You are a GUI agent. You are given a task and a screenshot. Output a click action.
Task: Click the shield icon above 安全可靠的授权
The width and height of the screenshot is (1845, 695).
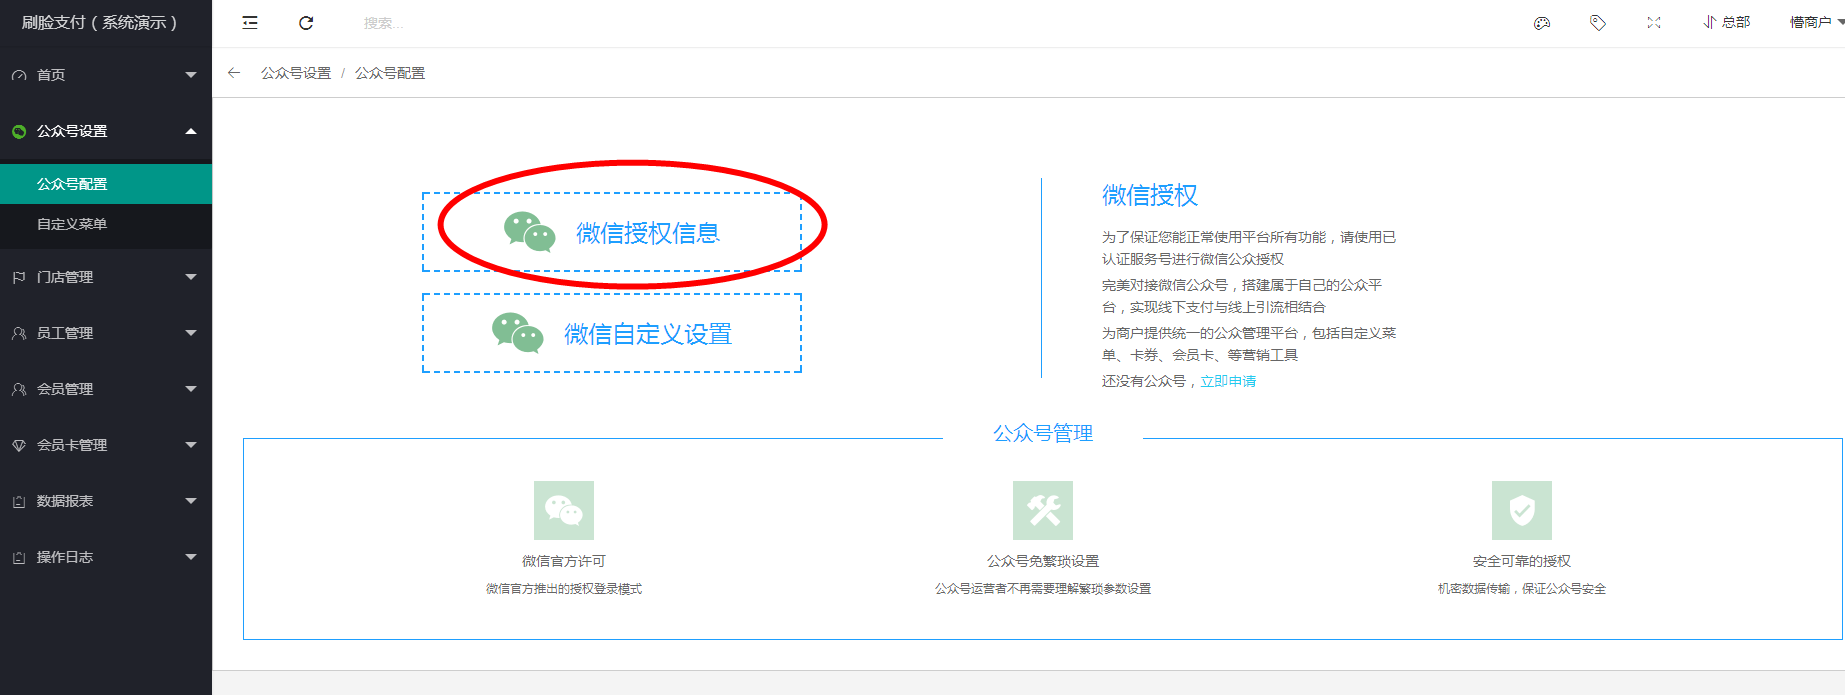pos(1522,510)
